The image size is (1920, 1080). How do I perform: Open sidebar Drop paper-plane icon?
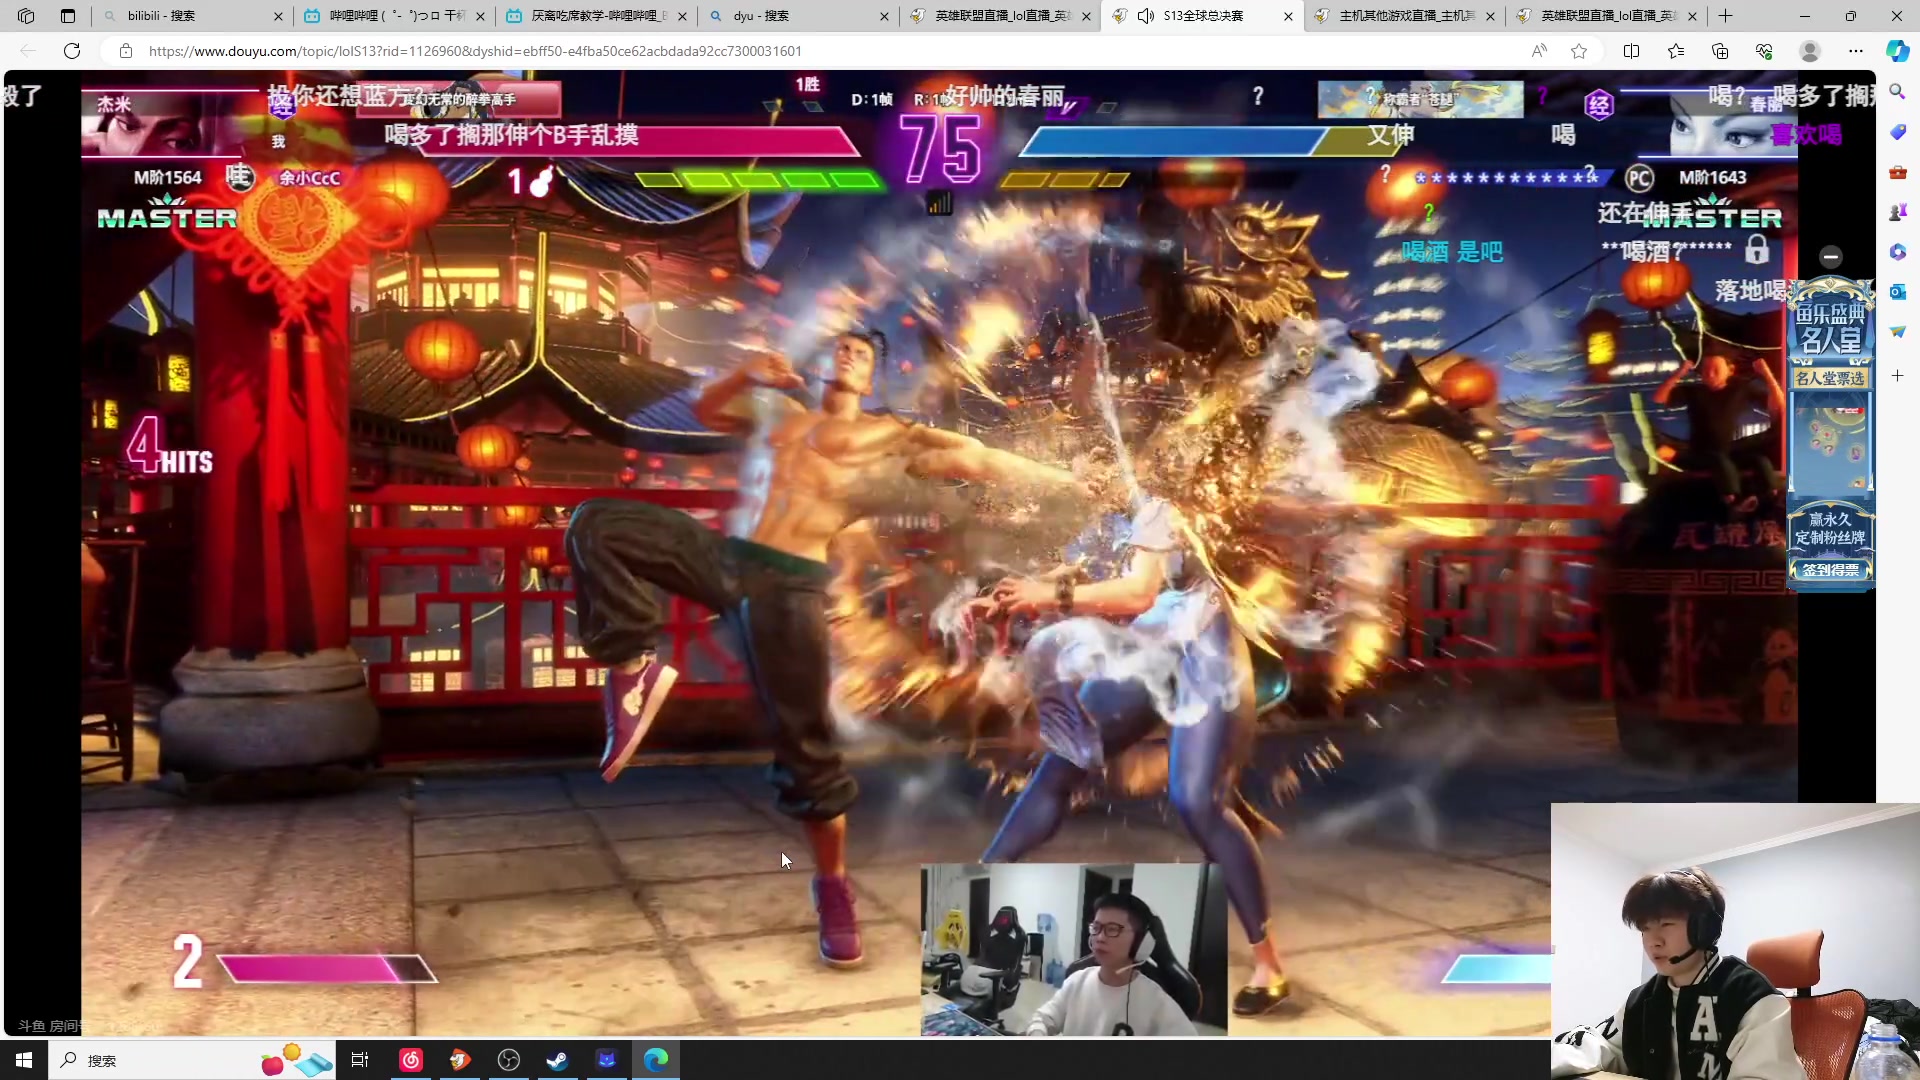(1898, 332)
